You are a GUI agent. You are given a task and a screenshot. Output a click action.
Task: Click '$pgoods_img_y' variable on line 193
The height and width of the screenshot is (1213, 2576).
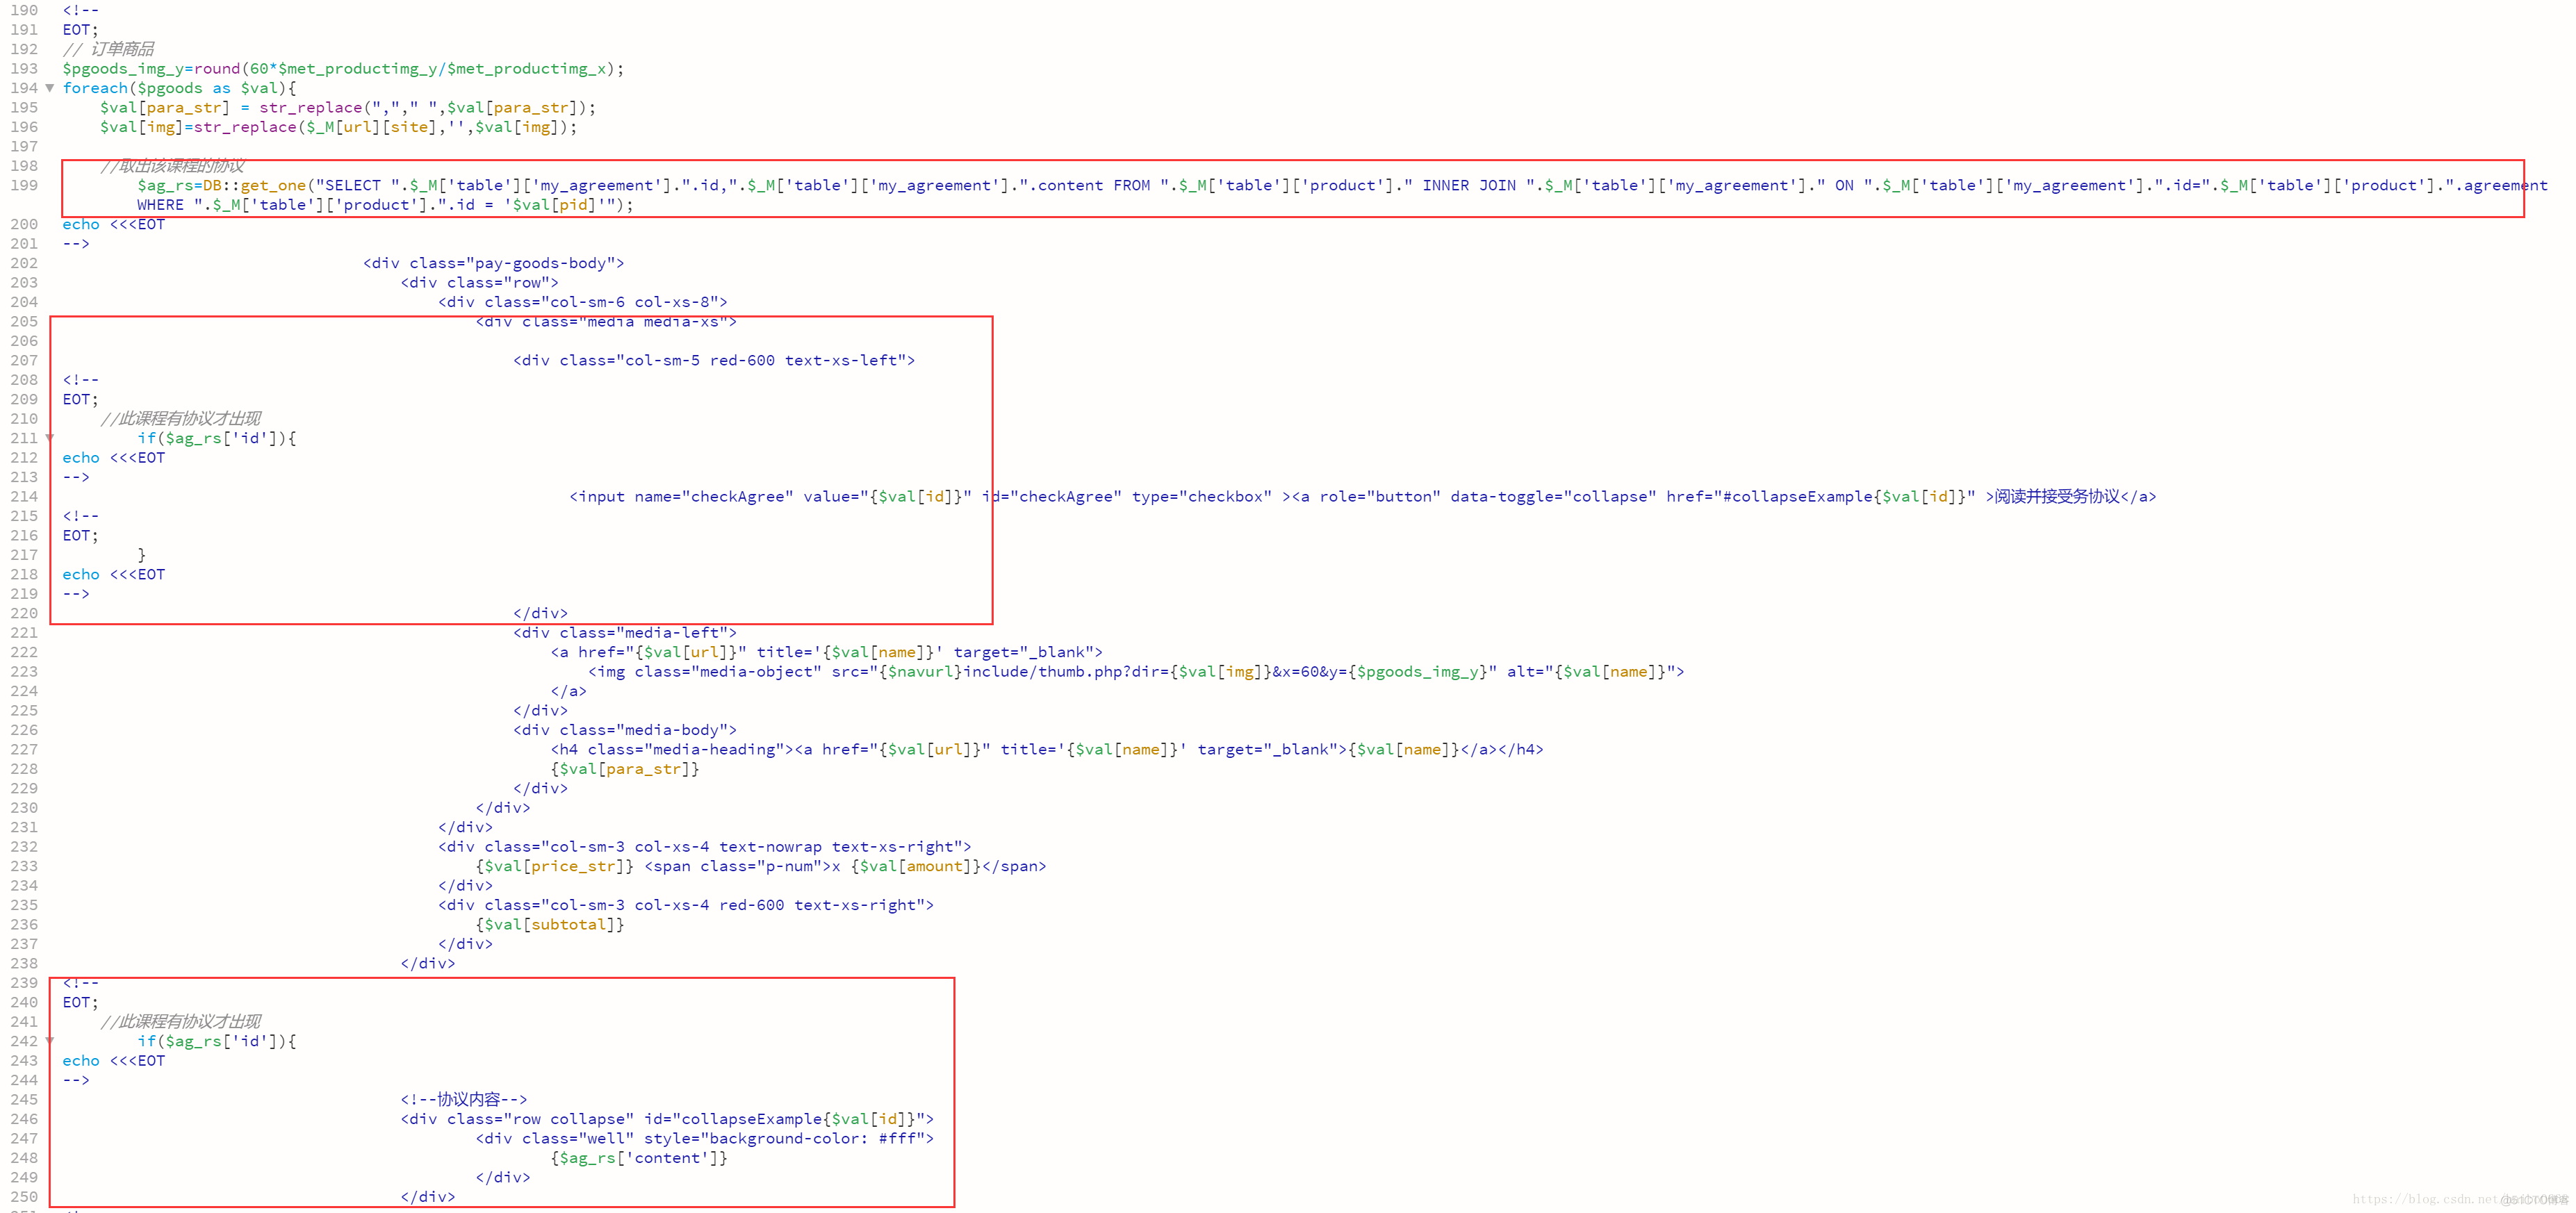point(123,69)
